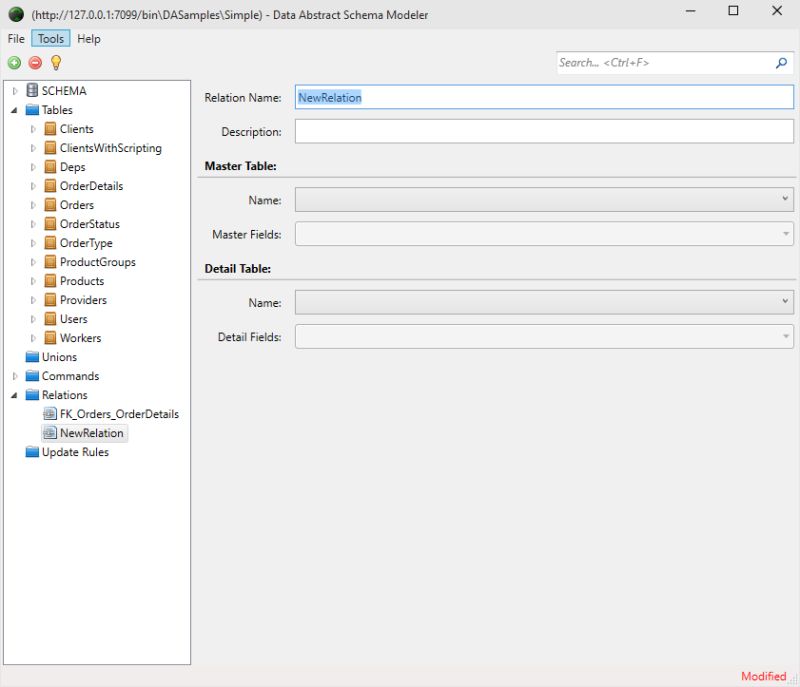
Task: Click the NewRelation relation icon
Action: point(50,433)
